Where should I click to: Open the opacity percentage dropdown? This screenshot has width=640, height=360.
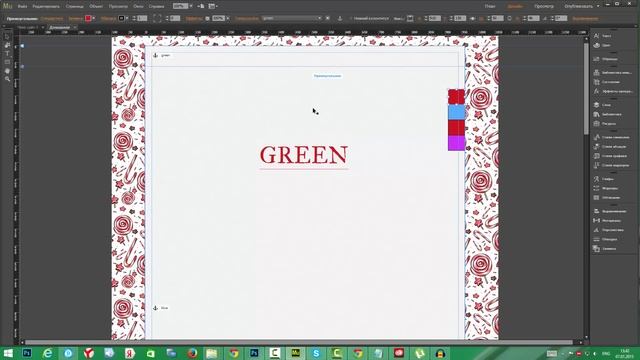228,18
